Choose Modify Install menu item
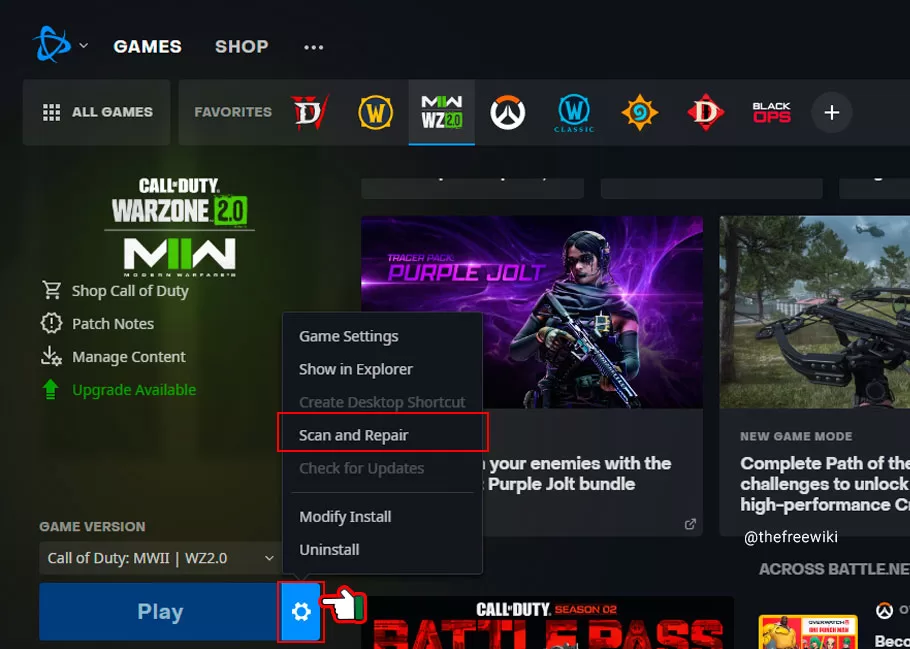Viewport: 910px width, 649px height. tap(382, 517)
